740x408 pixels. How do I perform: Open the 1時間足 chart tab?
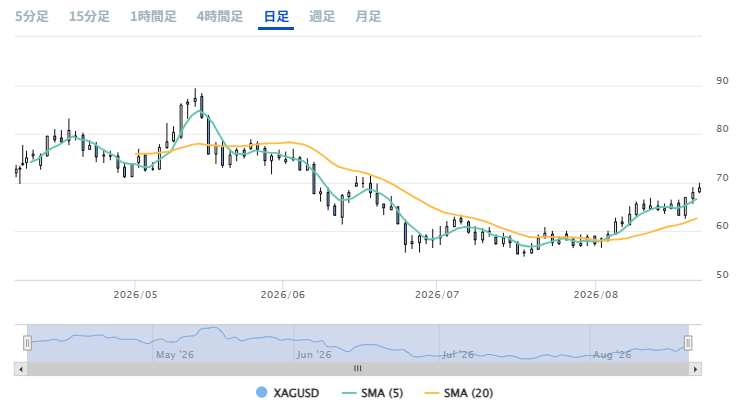153,17
